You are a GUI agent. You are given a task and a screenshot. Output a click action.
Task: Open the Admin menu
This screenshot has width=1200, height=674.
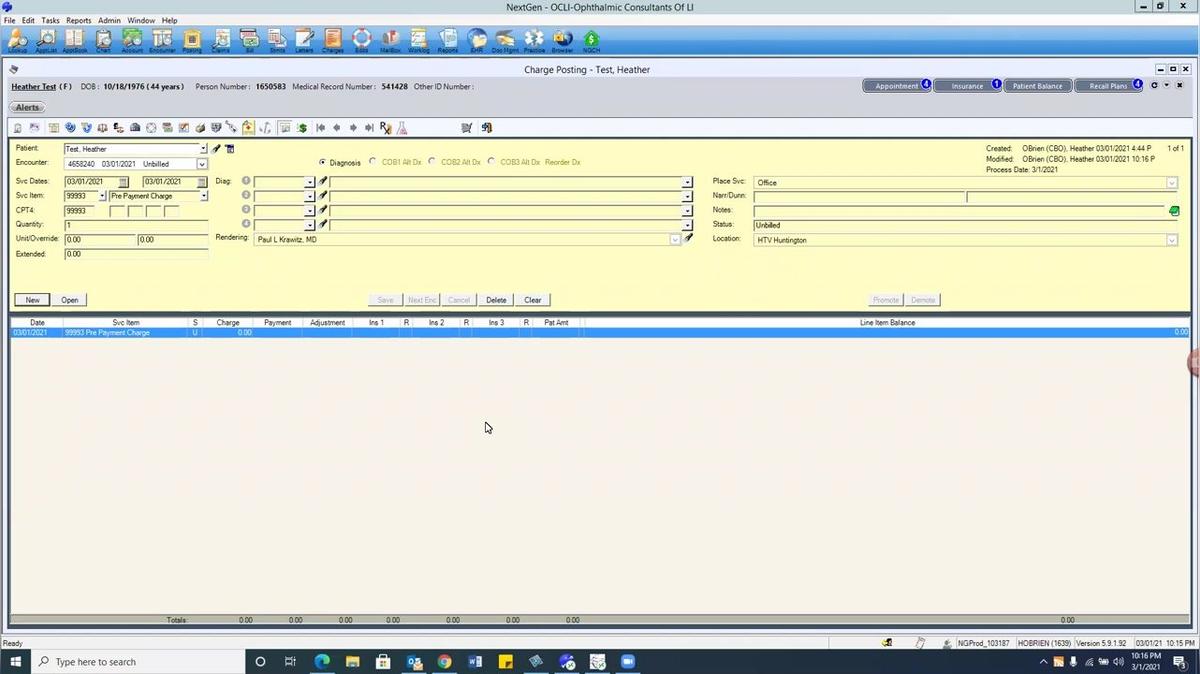tap(109, 19)
